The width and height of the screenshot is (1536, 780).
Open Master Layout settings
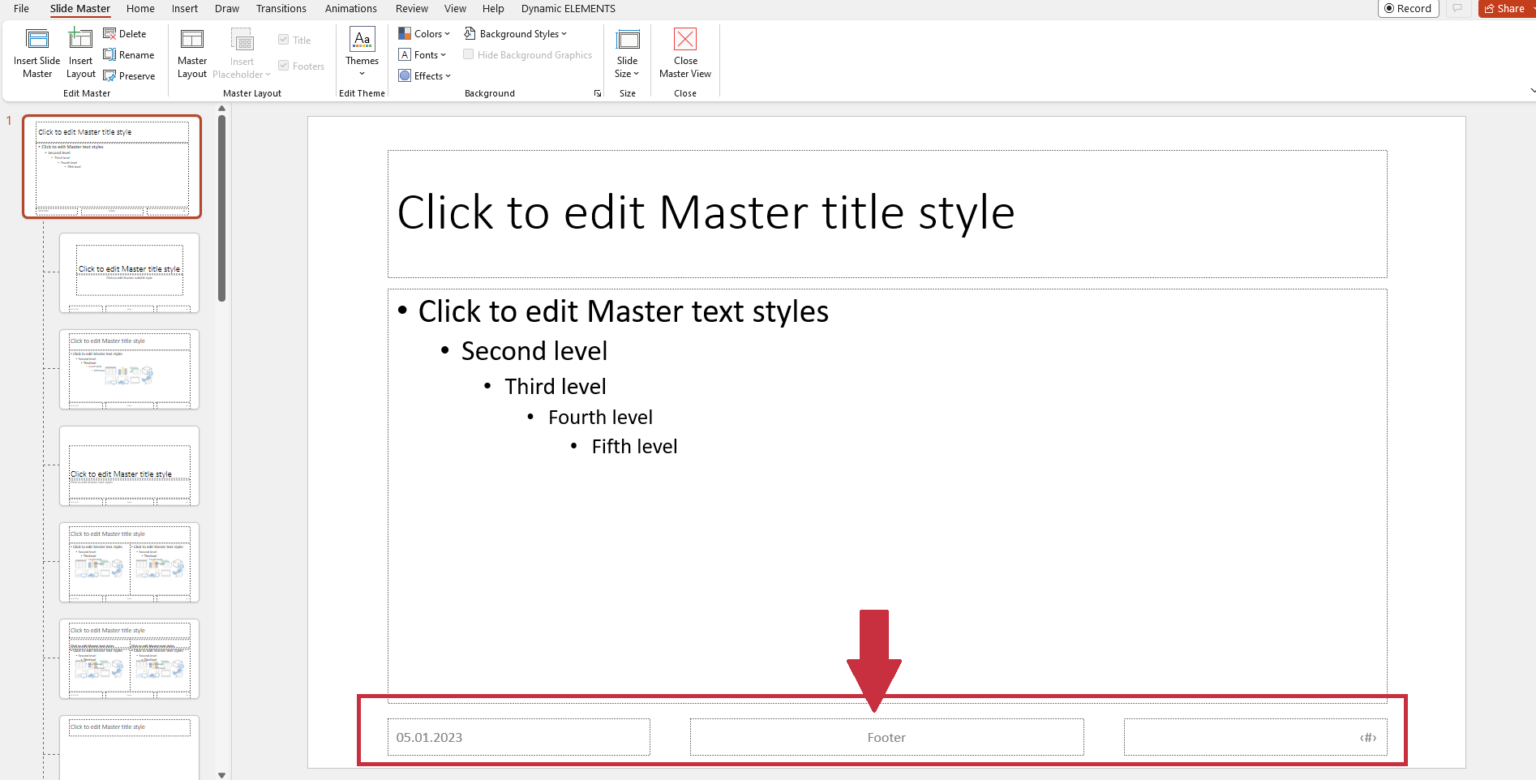[x=191, y=54]
